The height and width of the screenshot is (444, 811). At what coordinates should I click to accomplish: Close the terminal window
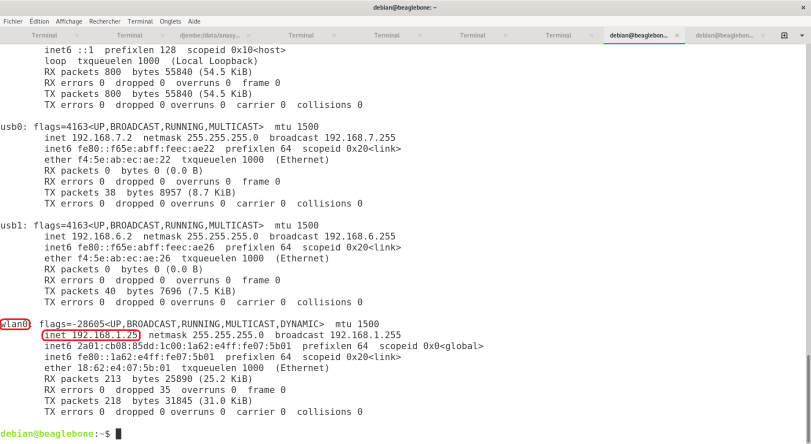click(x=801, y=7)
